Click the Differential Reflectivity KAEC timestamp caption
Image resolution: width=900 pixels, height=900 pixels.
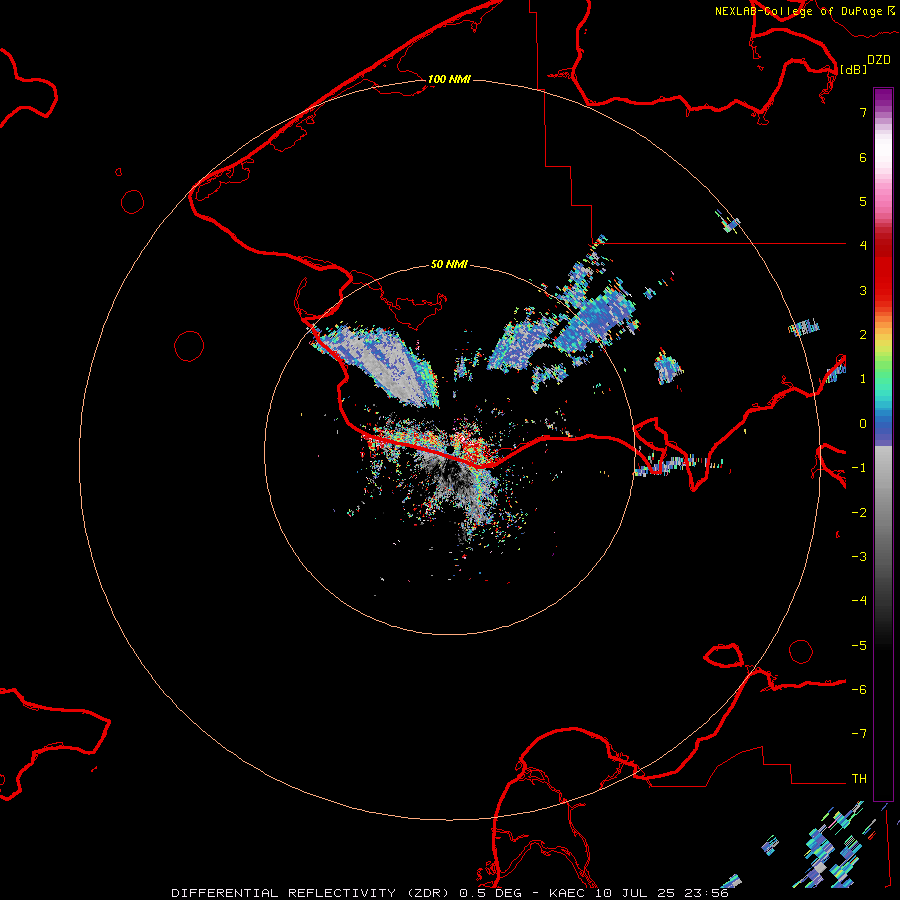click(x=450, y=893)
